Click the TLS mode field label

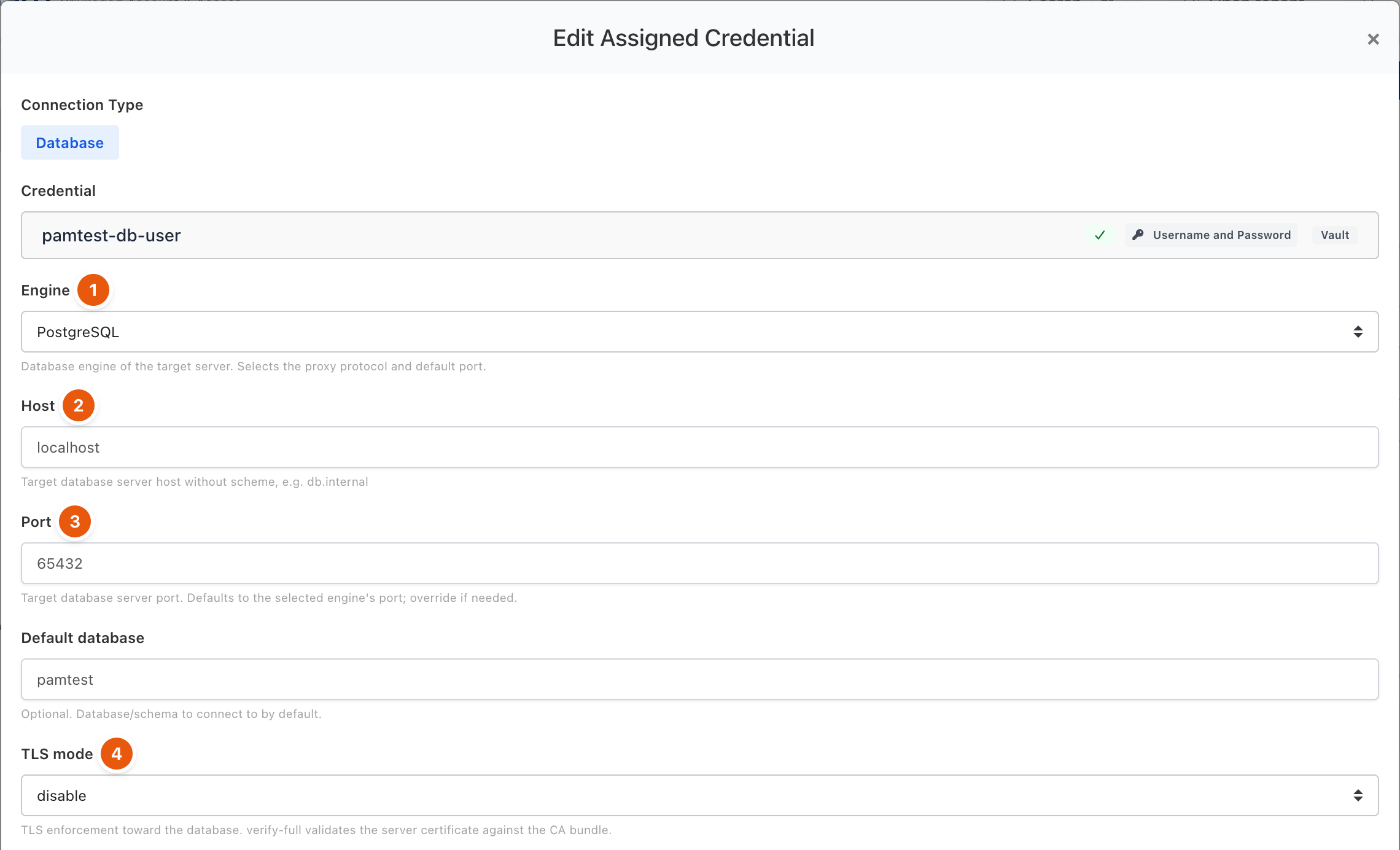click(57, 754)
